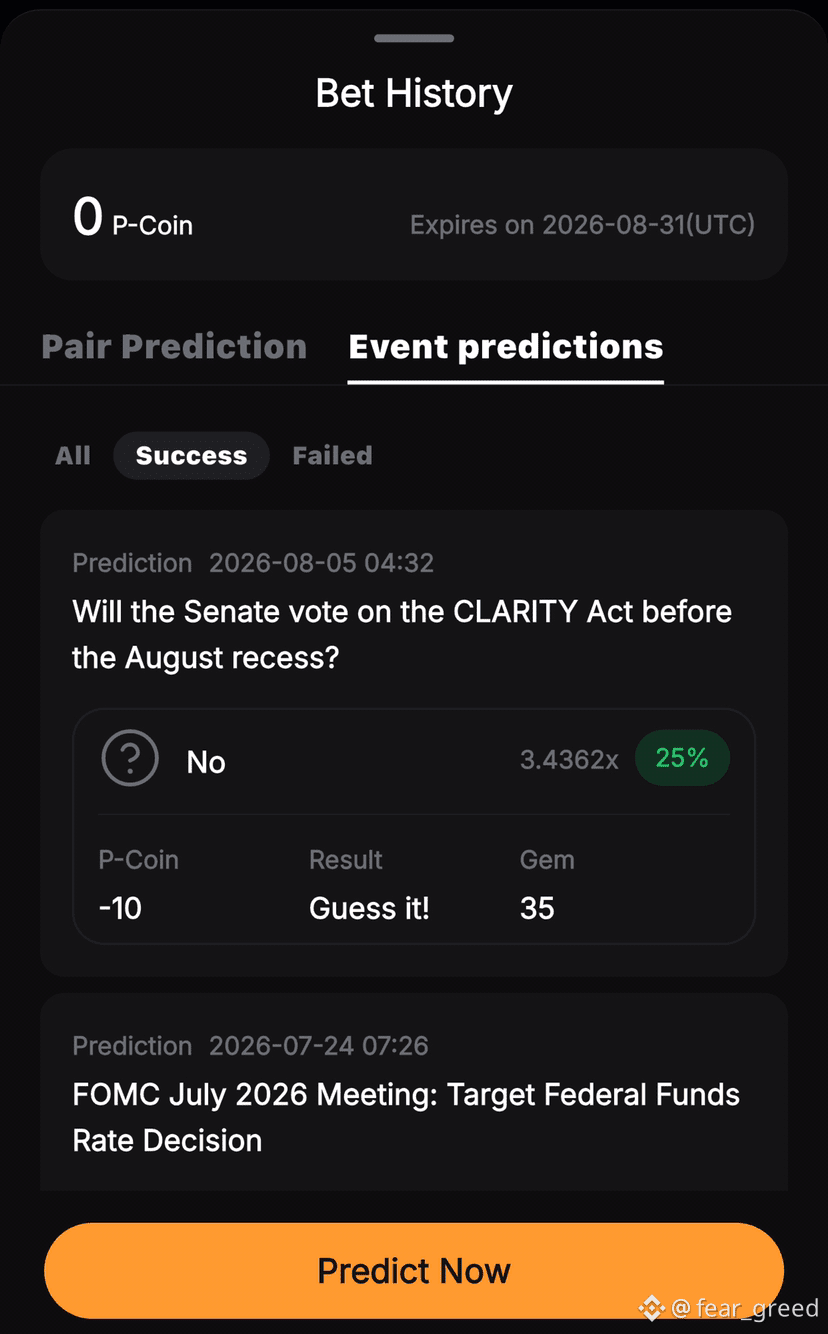
Task: Click the Guess it! result text
Action: click(x=369, y=908)
